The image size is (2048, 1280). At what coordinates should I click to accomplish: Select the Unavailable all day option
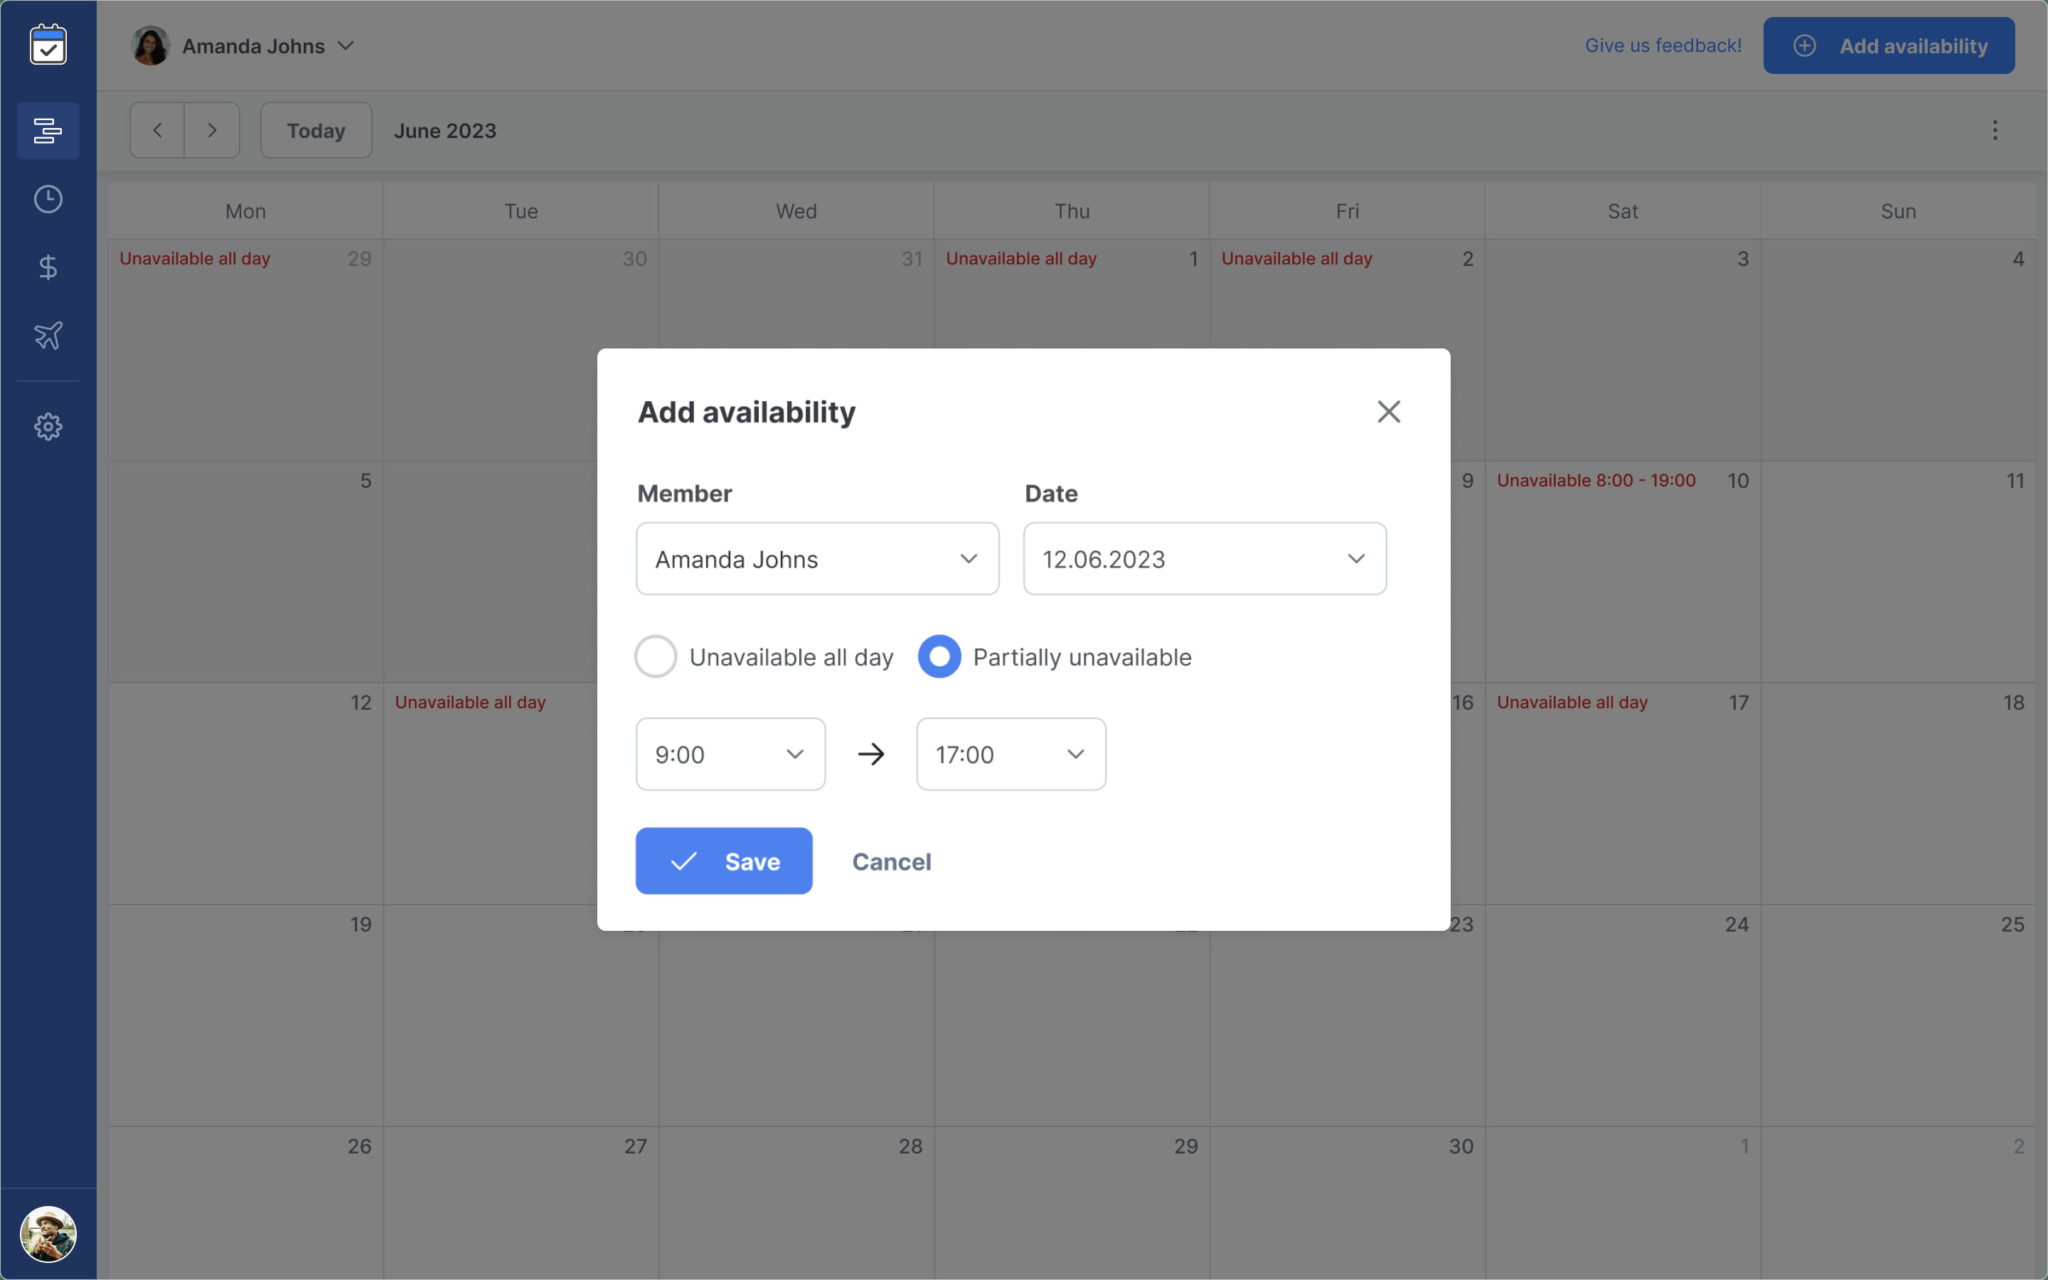[x=656, y=657]
